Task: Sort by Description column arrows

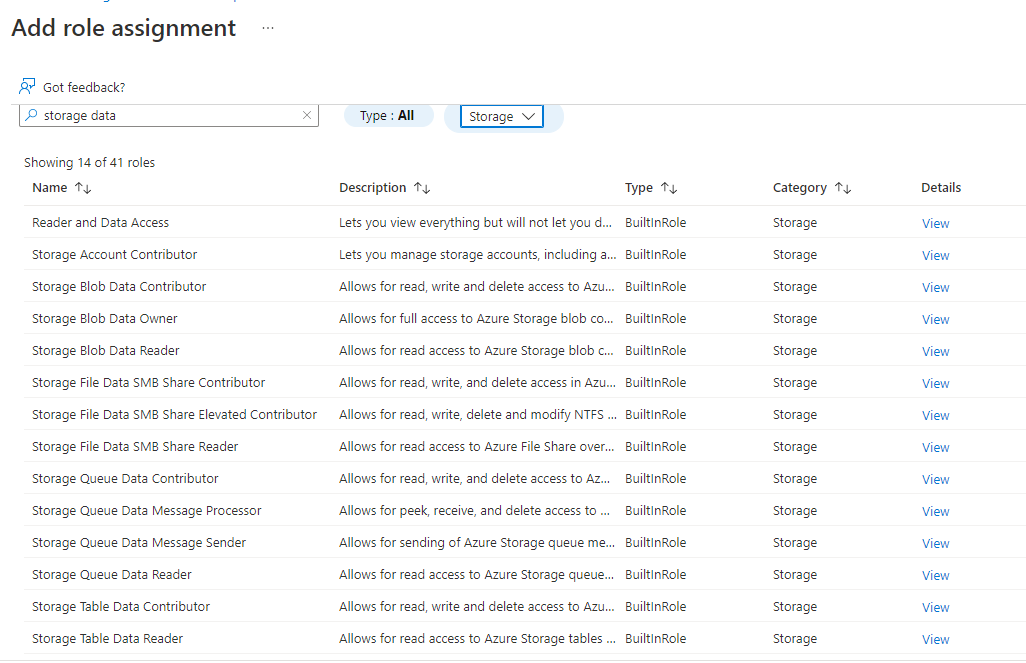Action: tap(422, 188)
